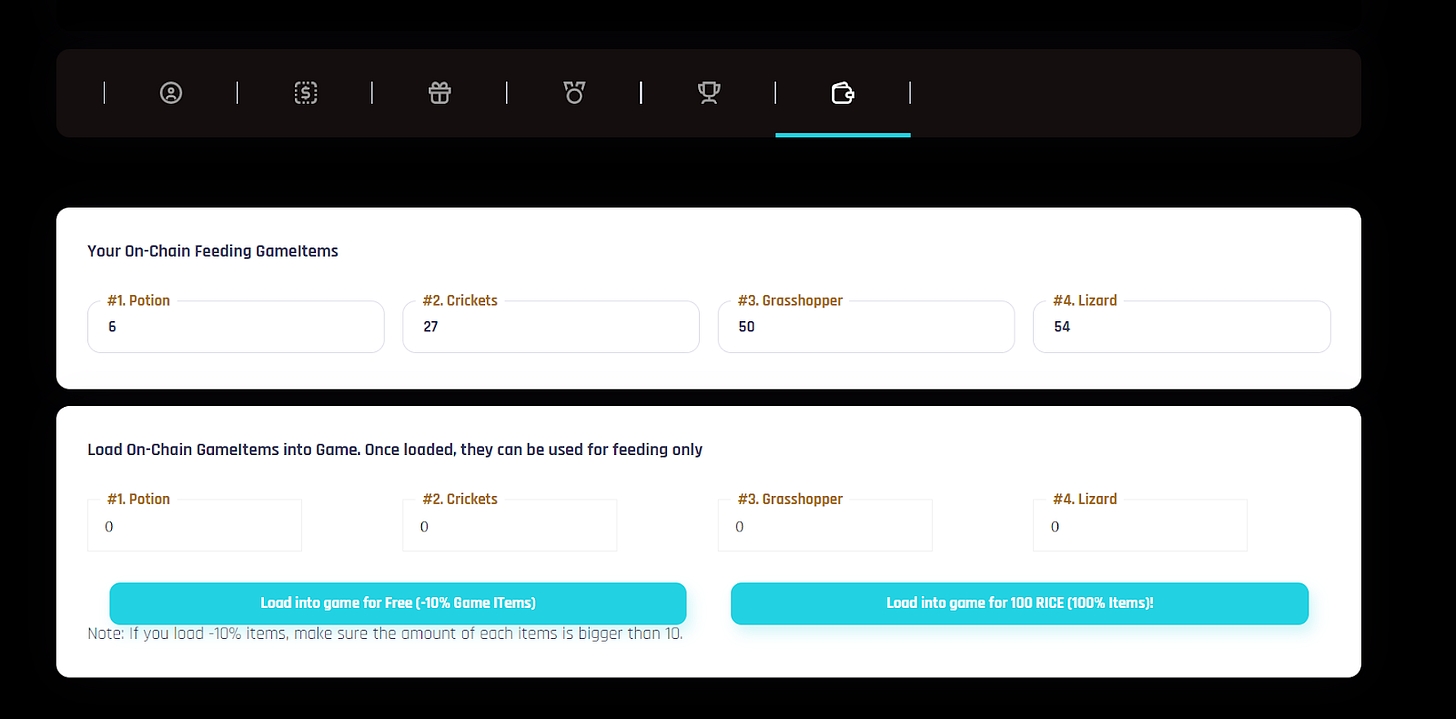This screenshot has width=1456, height=719.
Task: Open the dollar sign icon tab
Action: [305, 93]
